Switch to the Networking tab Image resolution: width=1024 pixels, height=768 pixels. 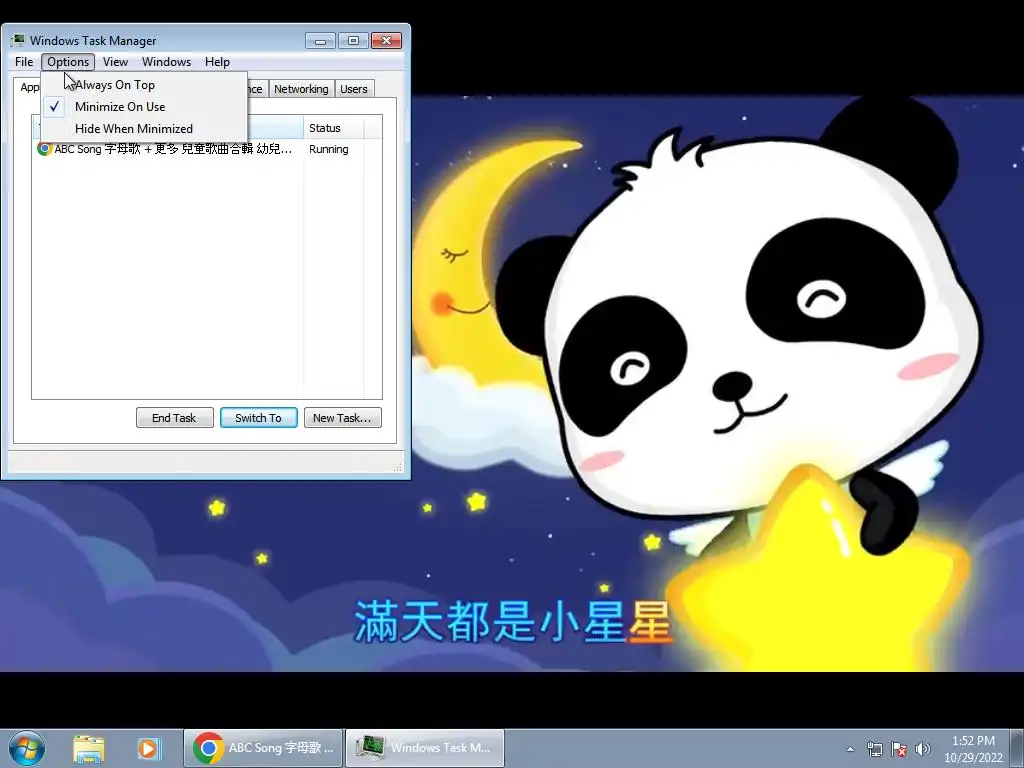click(x=301, y=89)
